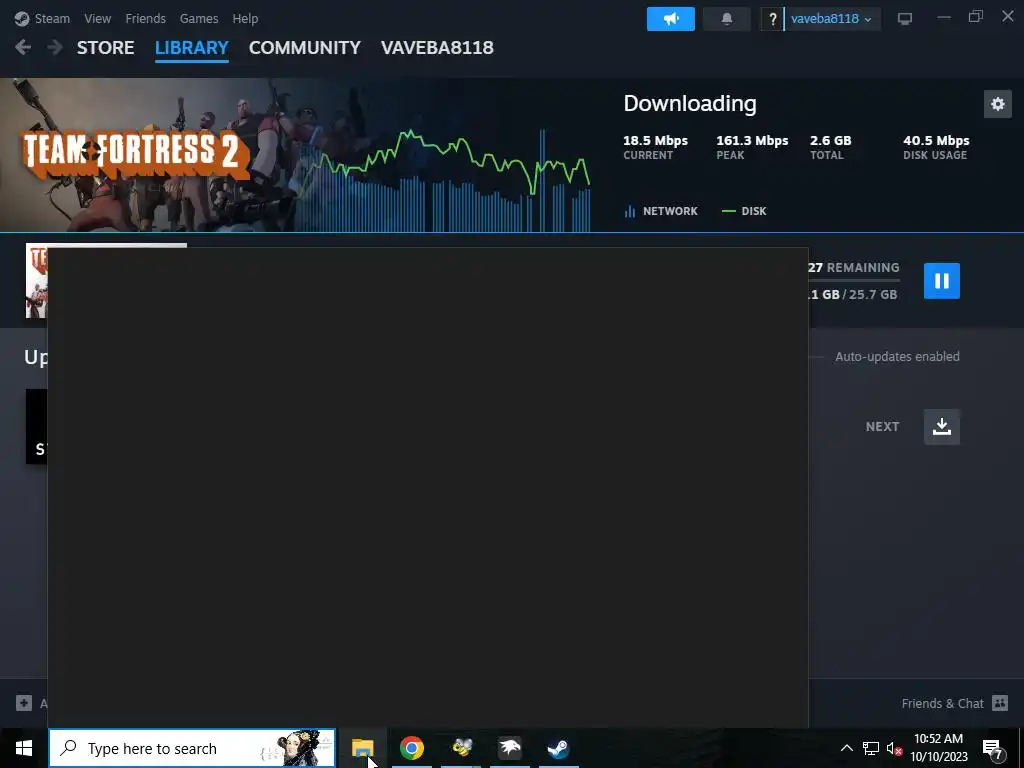Viewport: 1024px width, 768px height.
Task: Click the NETWORK graph legend
Action: (x=661, y=211)
